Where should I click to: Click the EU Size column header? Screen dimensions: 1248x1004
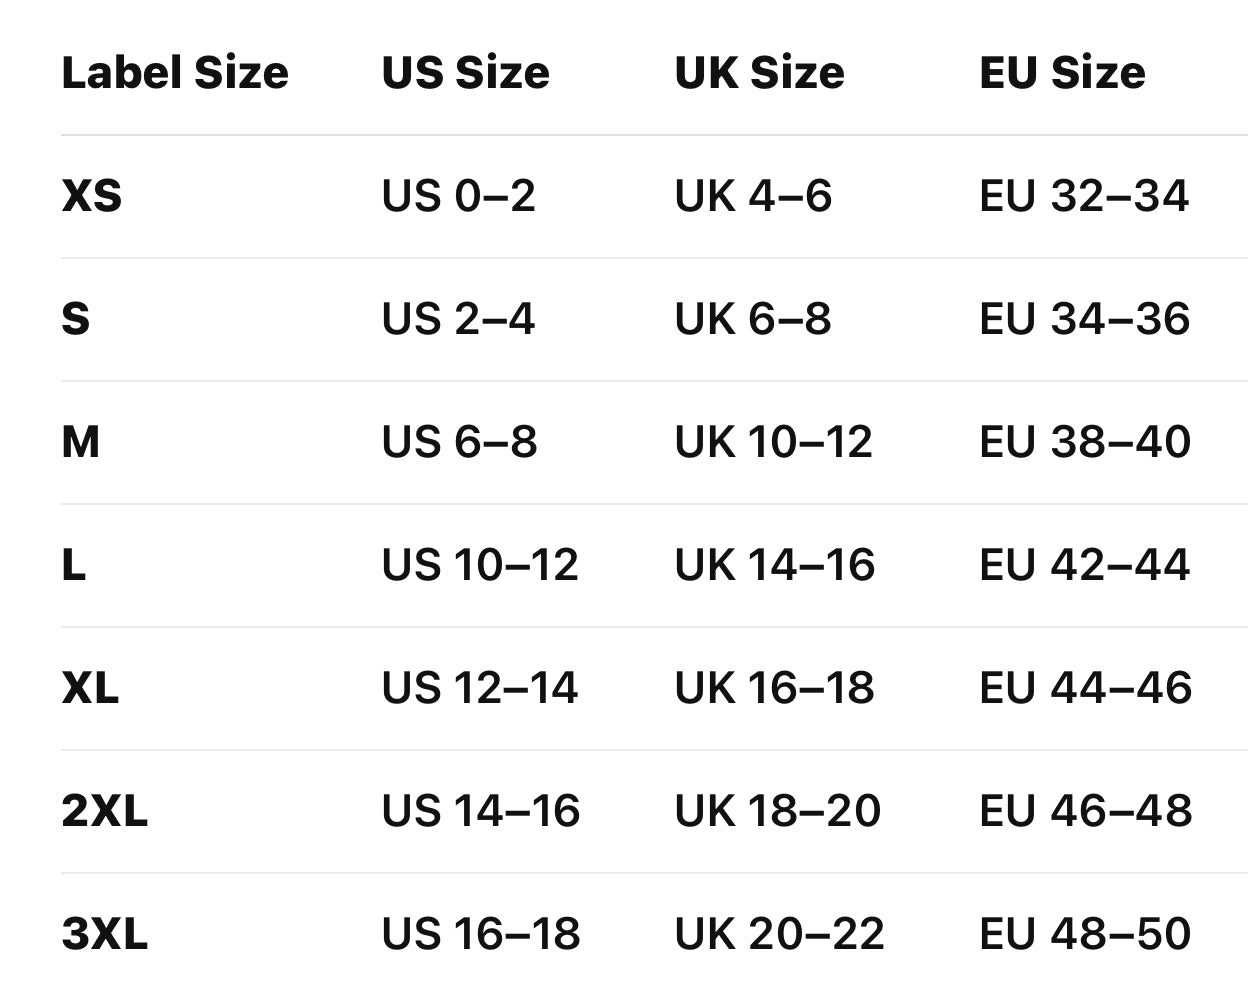pyautogui.click(x=1062, y=73)
